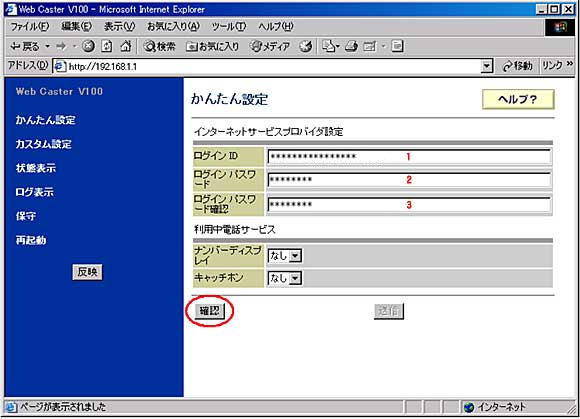Click the 移動 (Go) button
This screenshot has width=580, height=419.
click(x=518, y=66)
